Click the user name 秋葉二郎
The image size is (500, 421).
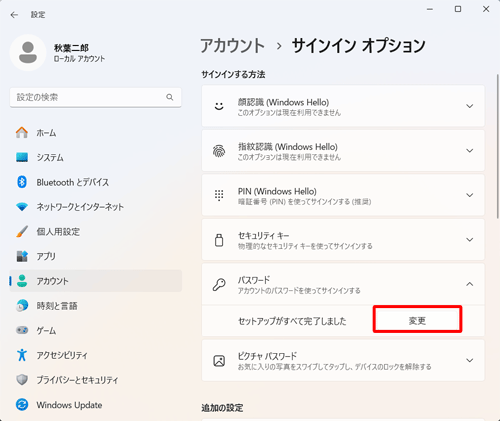tap(71, 48)
